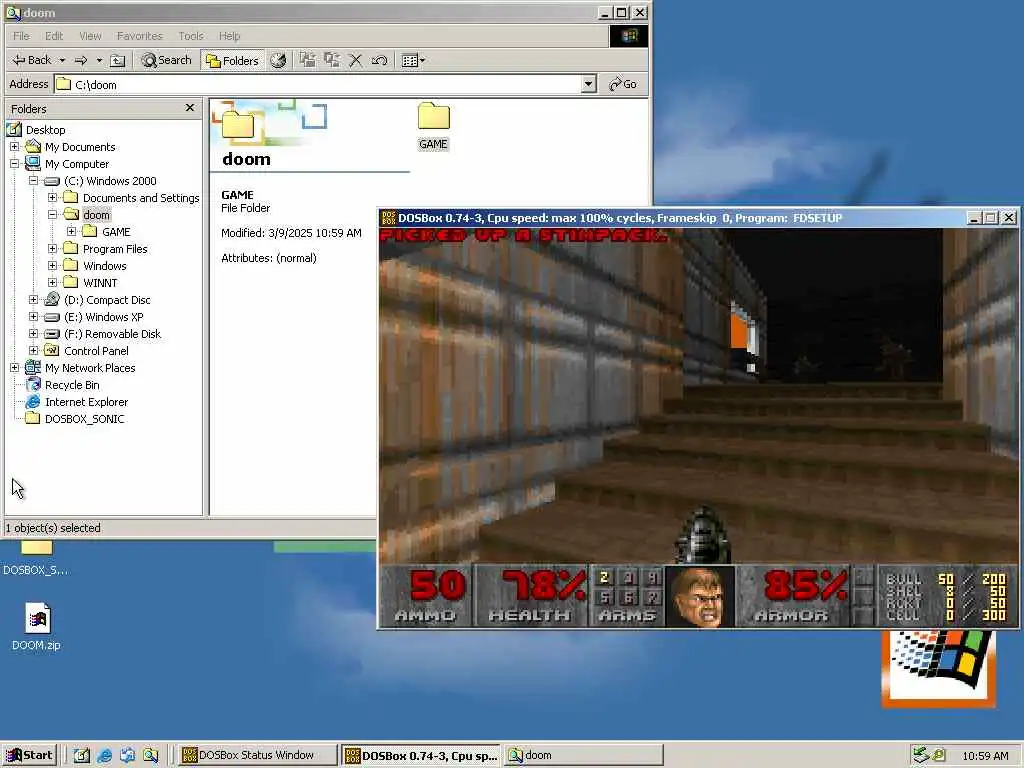Toggle the Folders pane button

232,61
